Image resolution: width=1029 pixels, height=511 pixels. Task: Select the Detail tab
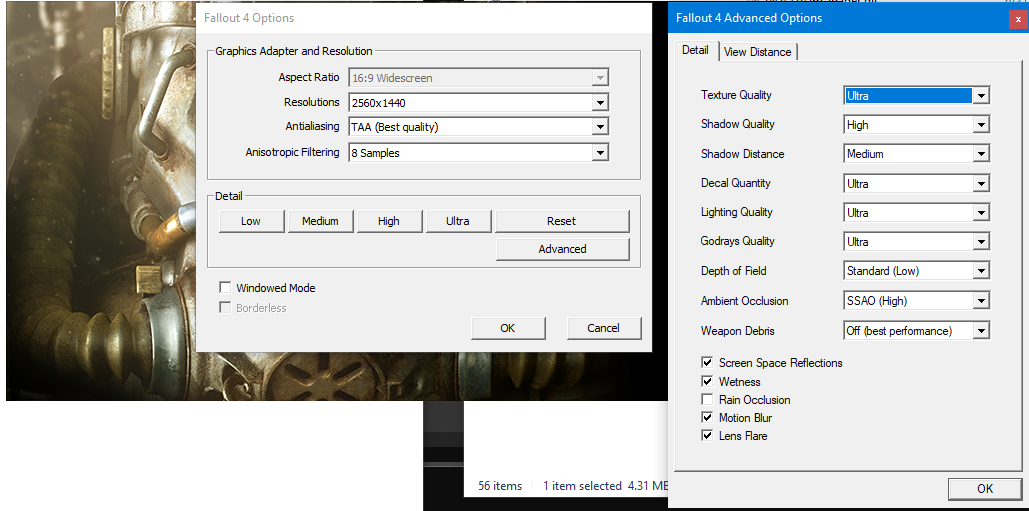695,51
